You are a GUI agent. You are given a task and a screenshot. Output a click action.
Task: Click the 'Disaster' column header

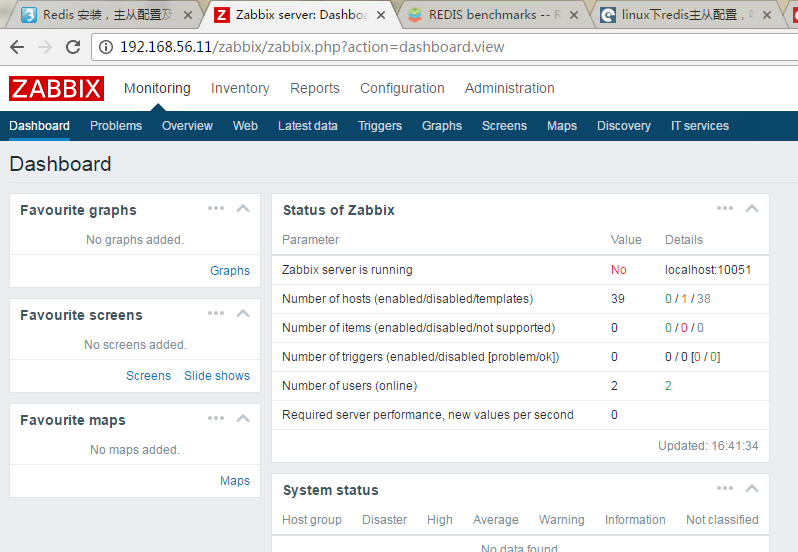(x=385, y=519)
